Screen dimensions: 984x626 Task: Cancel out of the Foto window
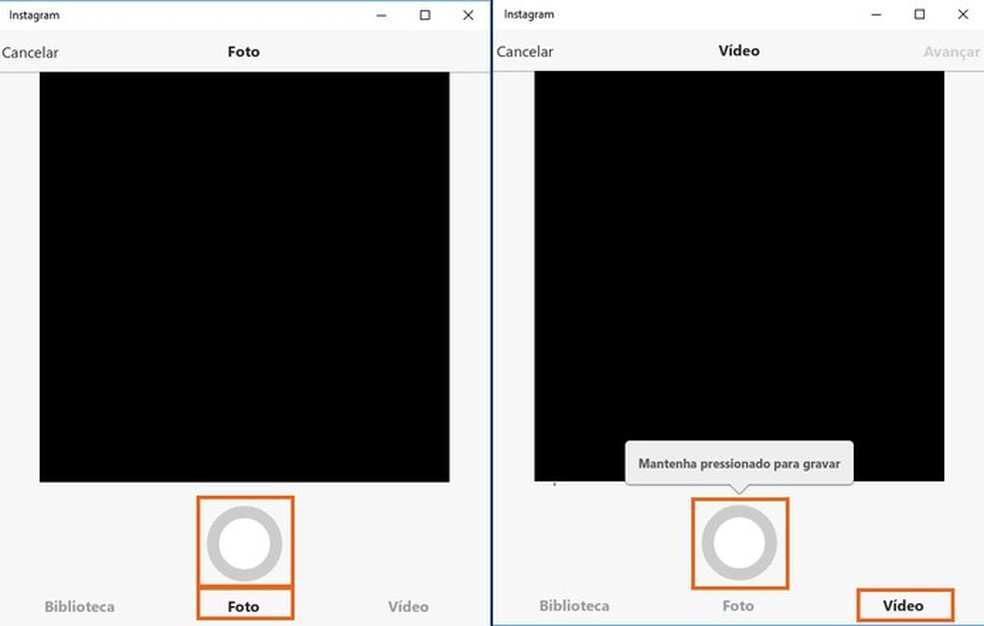point(30,53)
